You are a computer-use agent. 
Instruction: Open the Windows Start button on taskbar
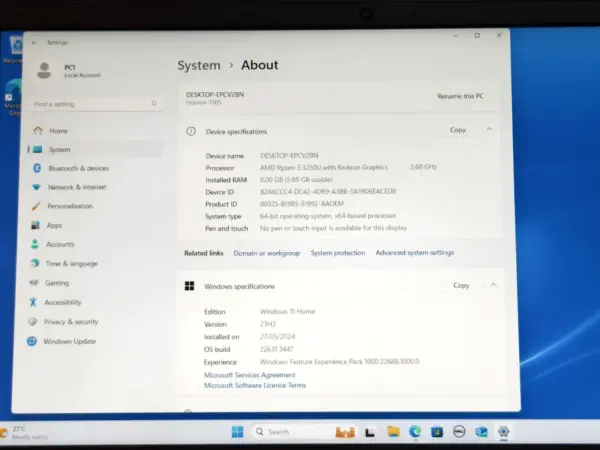click(237, 432)
